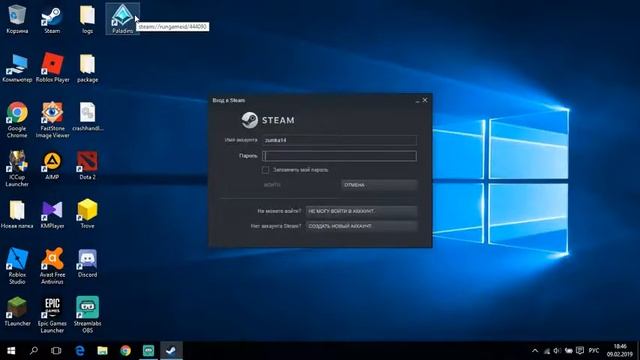640x360 pixels.
Task: Switch to Chrome in the taskbar
Action: 125,351
